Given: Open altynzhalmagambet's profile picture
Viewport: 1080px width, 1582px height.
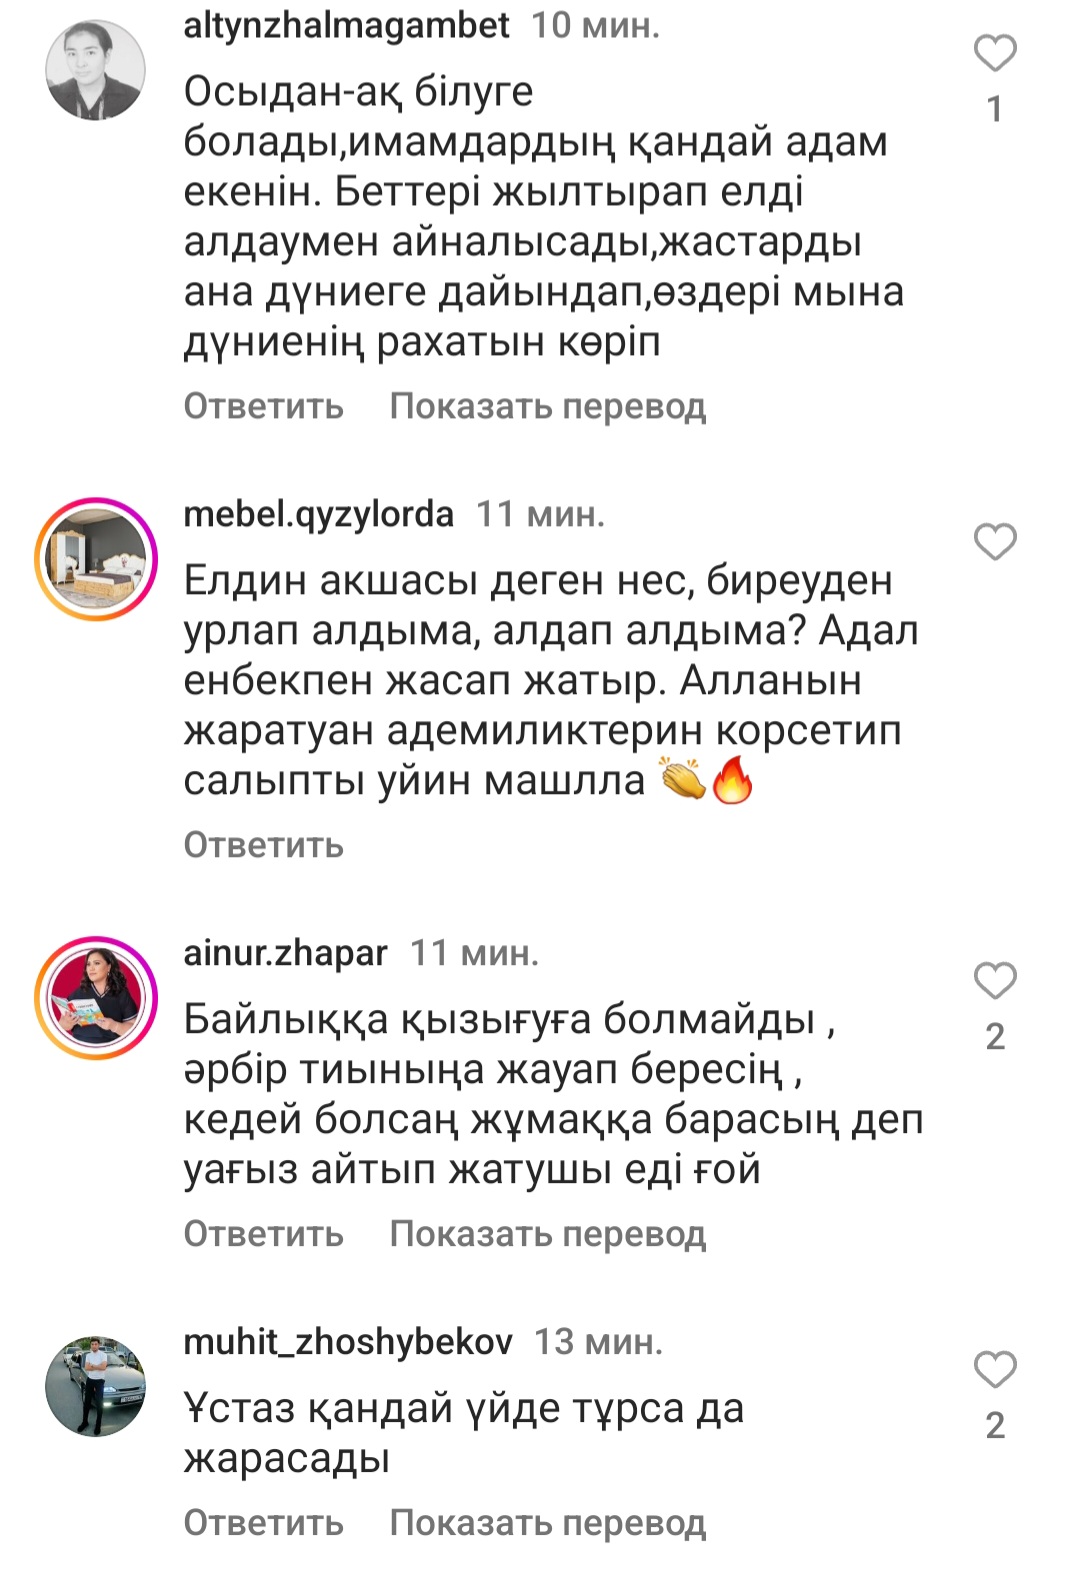Looking at the screenshot, I should pos(96,71).
